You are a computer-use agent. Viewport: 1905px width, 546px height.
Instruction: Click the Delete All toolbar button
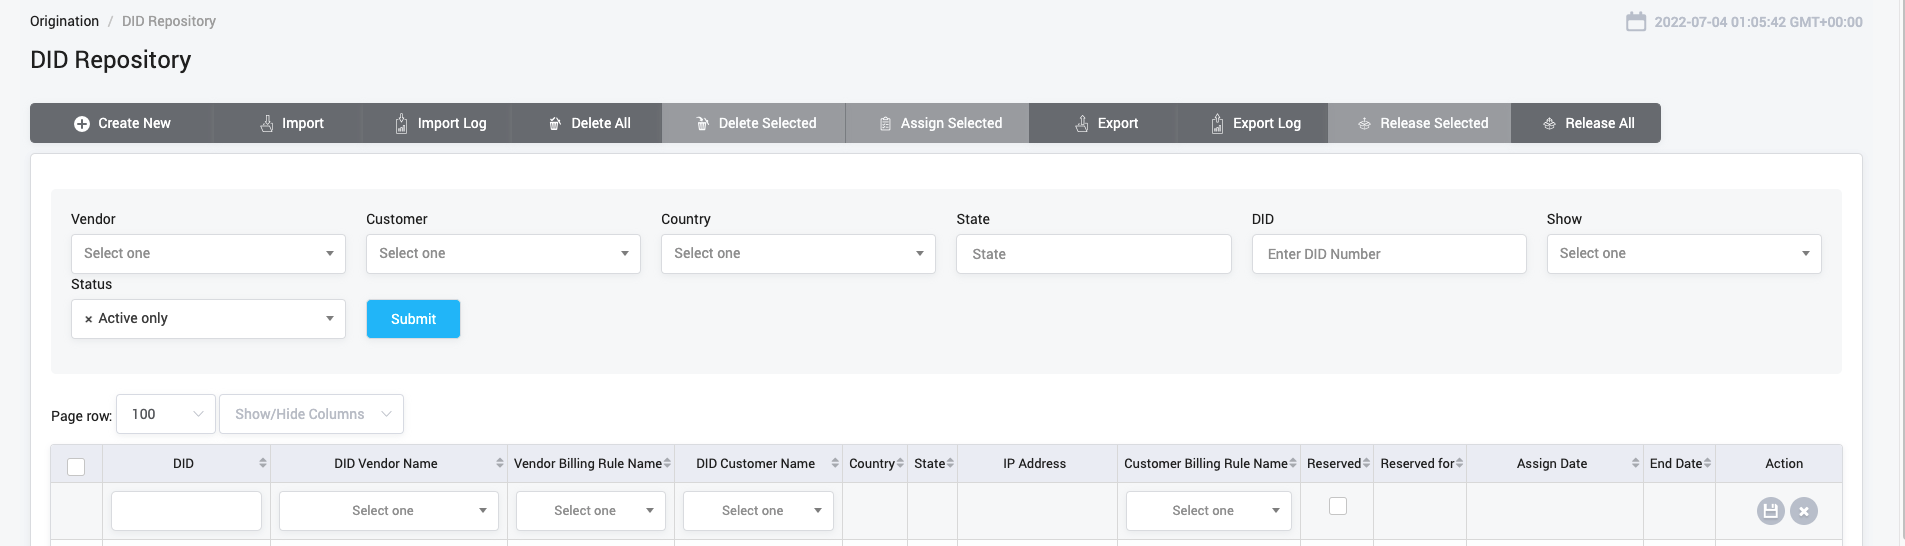pyautogui.click(x=587, y=123)
